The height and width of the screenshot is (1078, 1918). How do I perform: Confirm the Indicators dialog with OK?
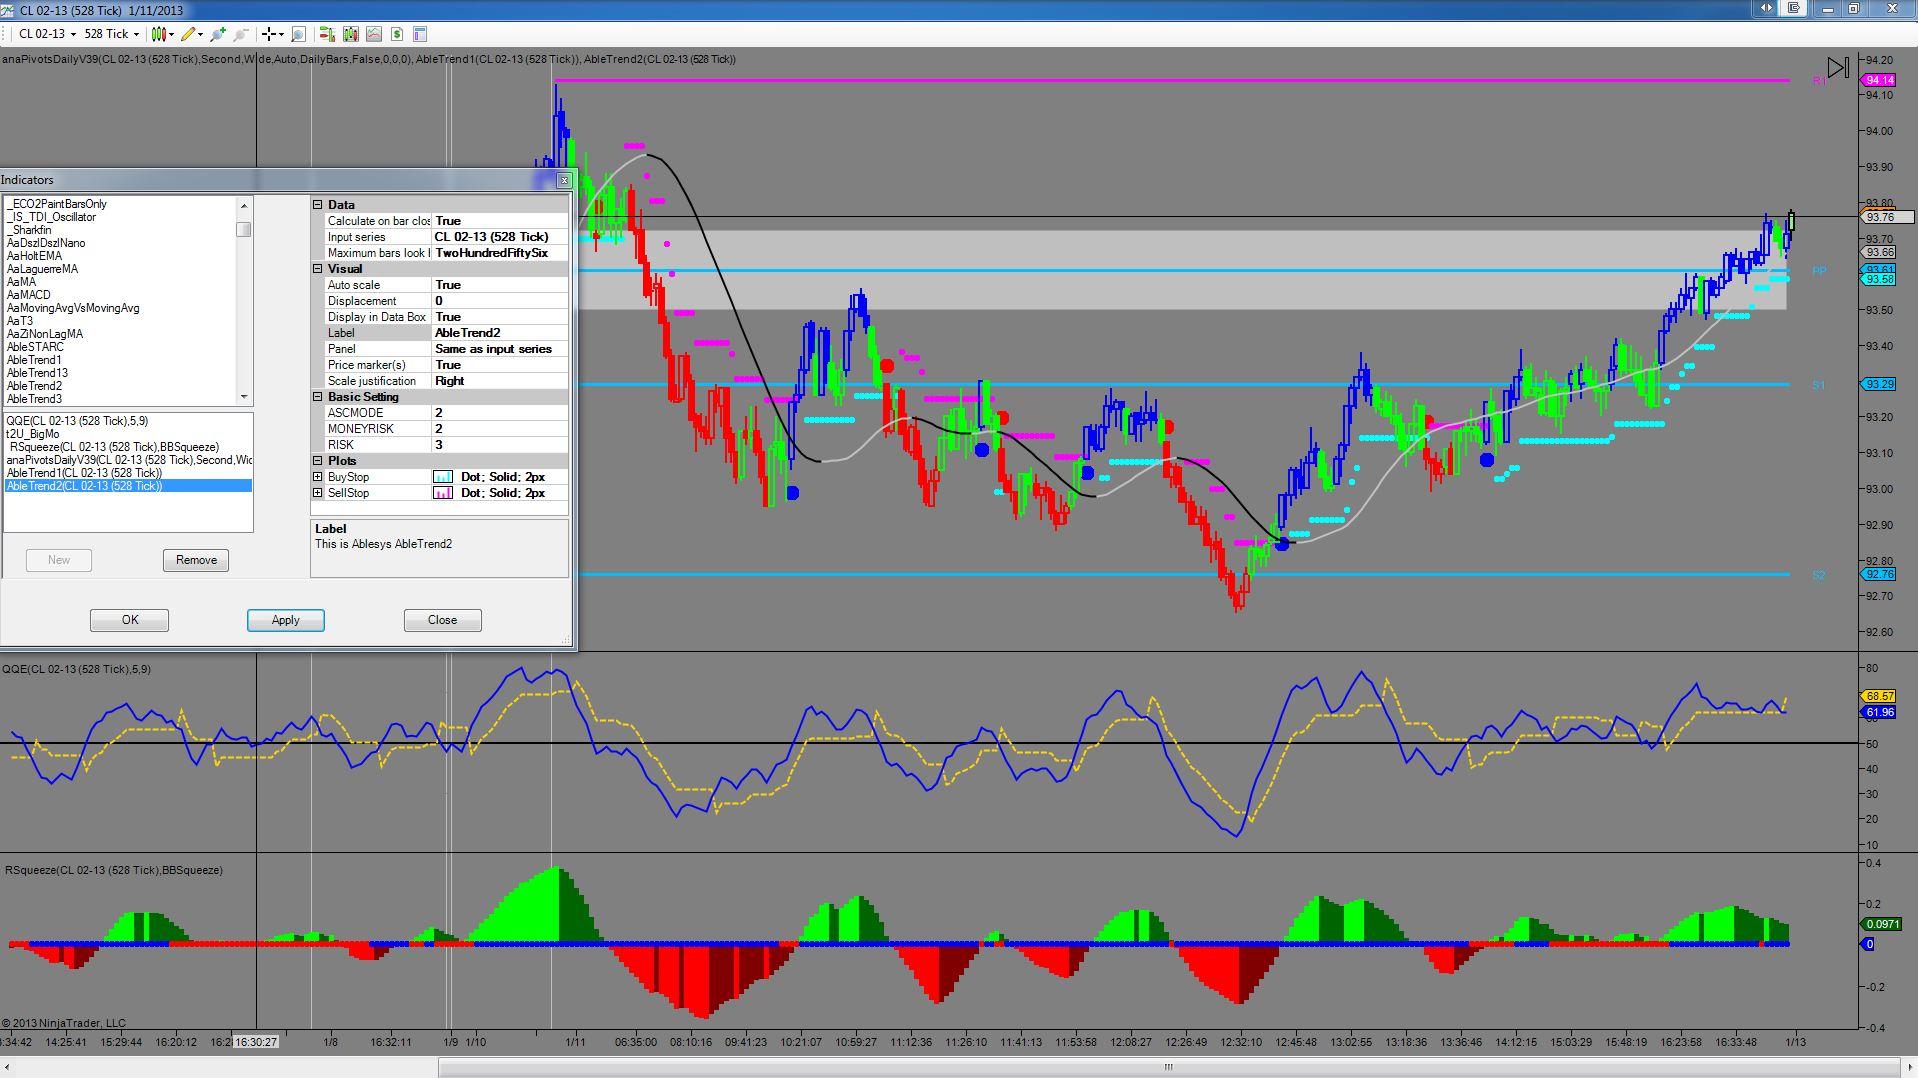129,620
